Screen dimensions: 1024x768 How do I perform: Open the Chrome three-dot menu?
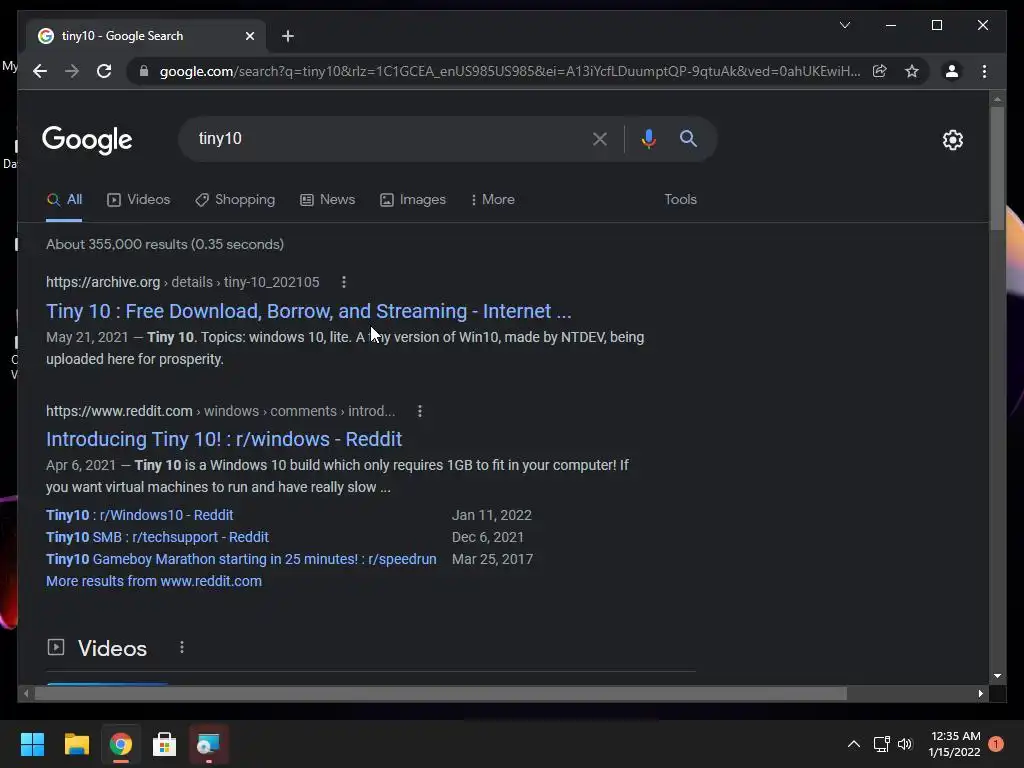click(984, 71)
